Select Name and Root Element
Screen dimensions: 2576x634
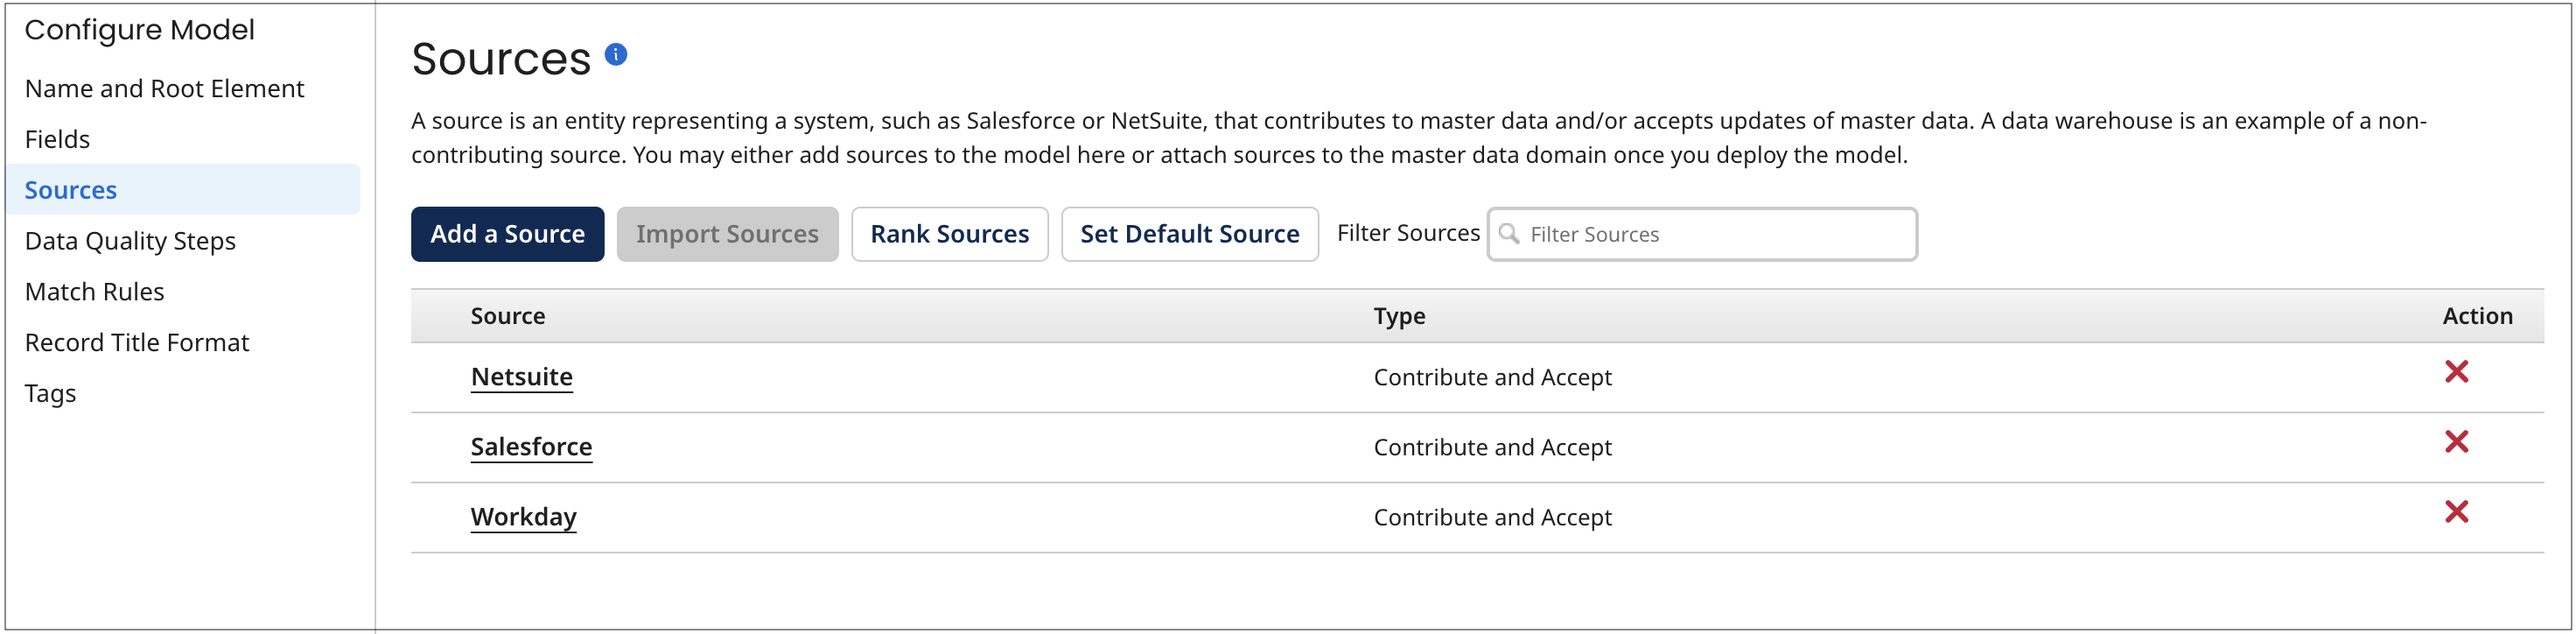tap(165, 88)
